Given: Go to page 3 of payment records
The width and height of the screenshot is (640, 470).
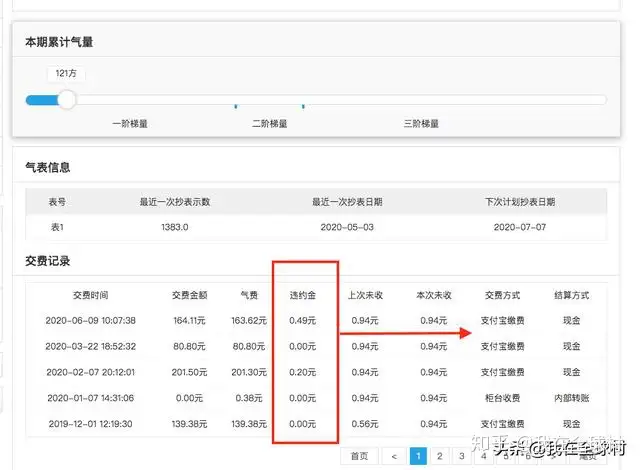Looking at the screenshot, I should [x=462, y=456].
